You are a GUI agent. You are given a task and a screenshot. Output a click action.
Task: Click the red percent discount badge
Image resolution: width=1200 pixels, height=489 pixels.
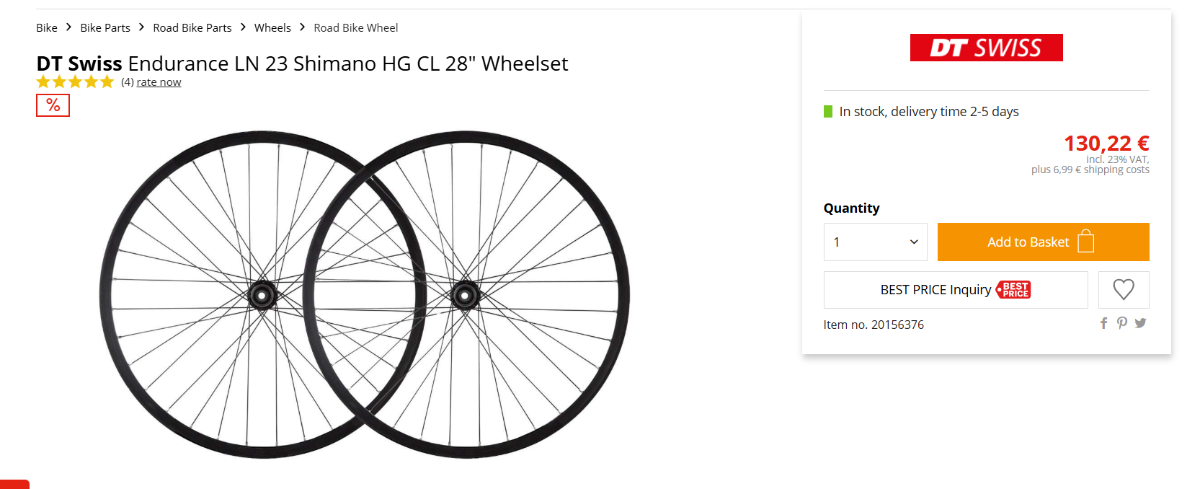click(53, 105)
